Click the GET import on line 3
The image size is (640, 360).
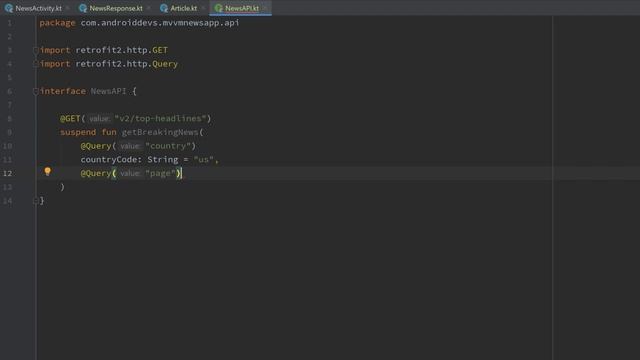pos(160,50)
